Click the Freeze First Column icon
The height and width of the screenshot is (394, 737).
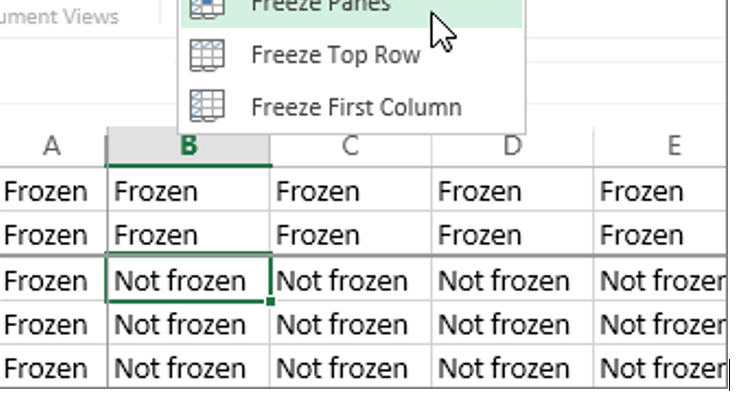(x=207, y=106)
